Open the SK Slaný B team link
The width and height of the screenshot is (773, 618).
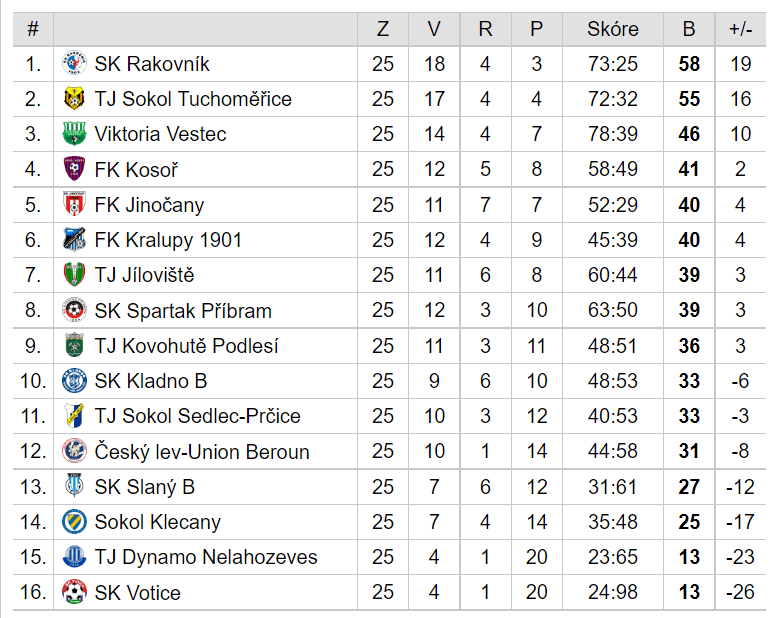pyautogui.click(x=144, y=487)
